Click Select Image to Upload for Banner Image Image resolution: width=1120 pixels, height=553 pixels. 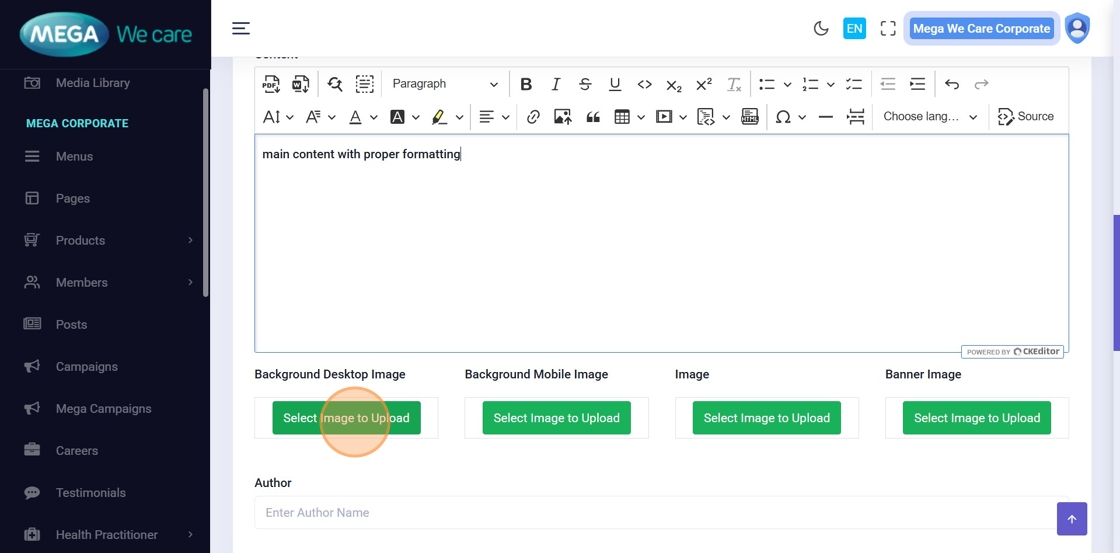tap(977, 418)
